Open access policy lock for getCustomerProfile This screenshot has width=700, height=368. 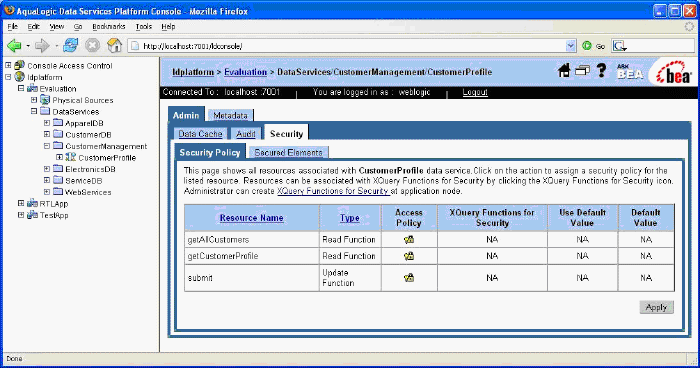tap(409, 256)
